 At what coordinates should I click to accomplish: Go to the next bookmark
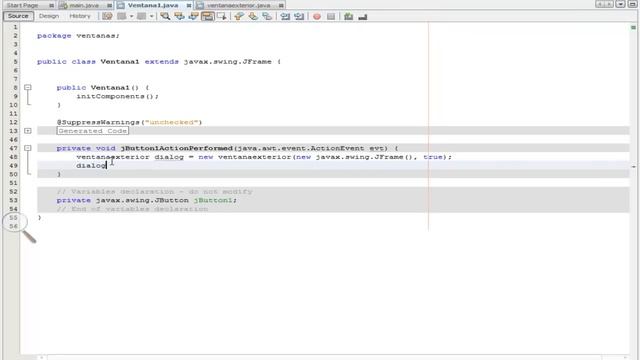[253, 16]
